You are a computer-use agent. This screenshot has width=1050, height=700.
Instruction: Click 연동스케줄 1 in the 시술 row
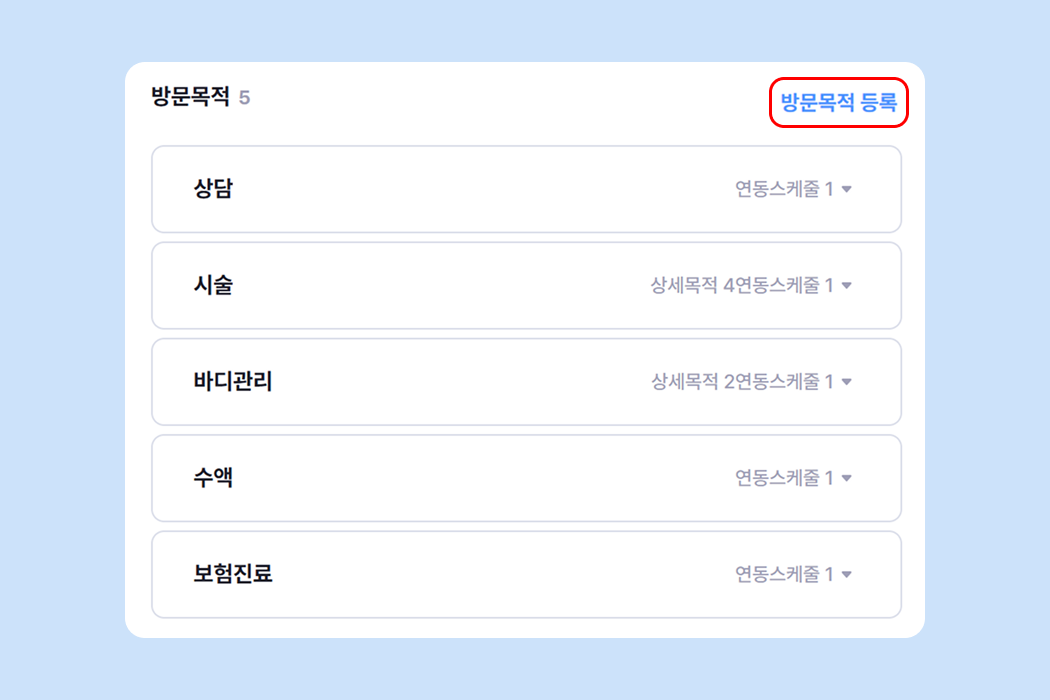tap(784, 285)
